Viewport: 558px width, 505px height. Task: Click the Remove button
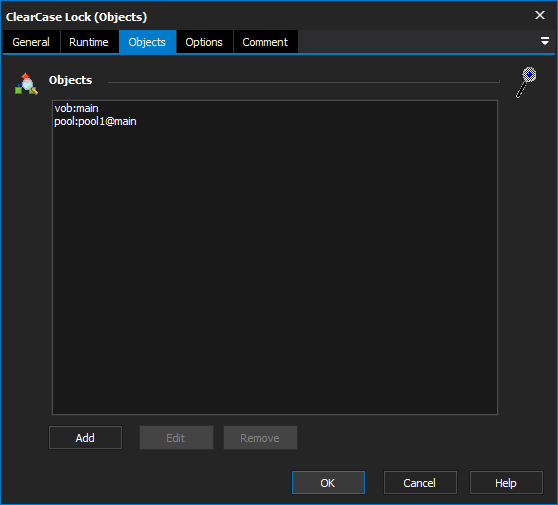coord(260,438)
